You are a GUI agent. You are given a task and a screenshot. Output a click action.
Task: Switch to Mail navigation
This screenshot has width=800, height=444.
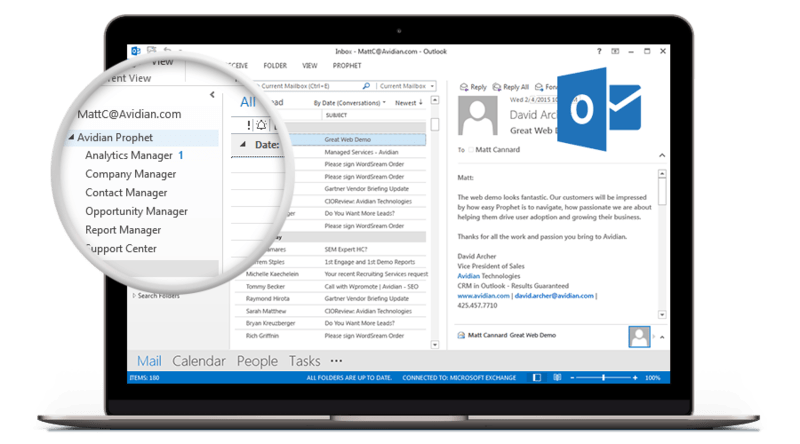click(149, 361)
